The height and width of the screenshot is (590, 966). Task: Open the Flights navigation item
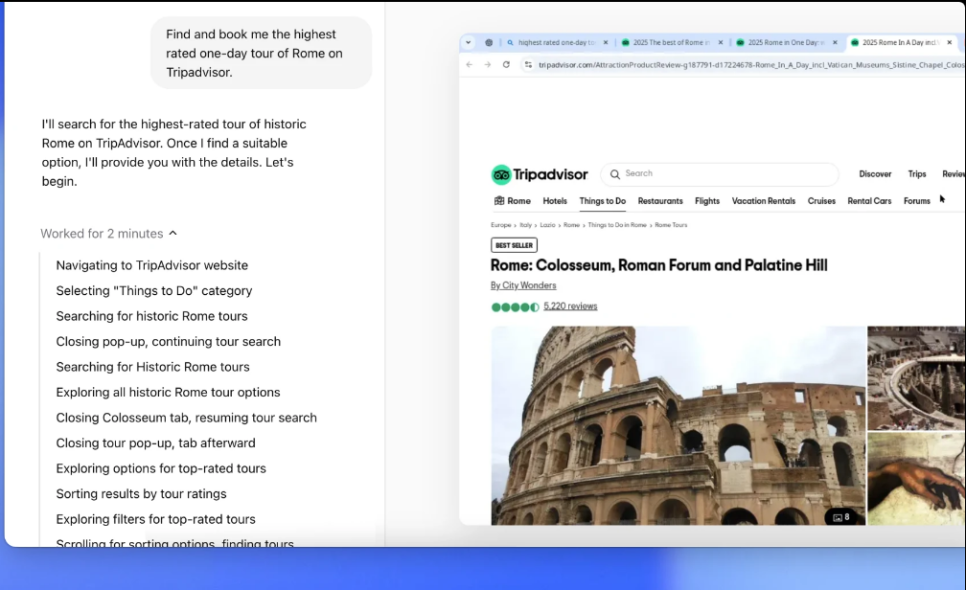707,201
